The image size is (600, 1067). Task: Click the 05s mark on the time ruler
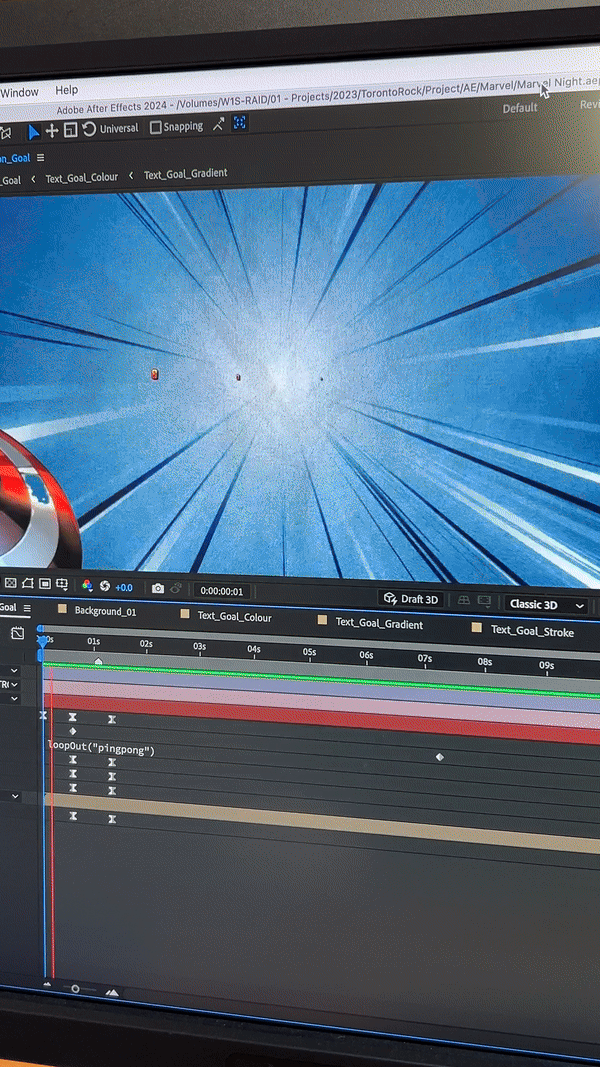click(x=309, y=651)
